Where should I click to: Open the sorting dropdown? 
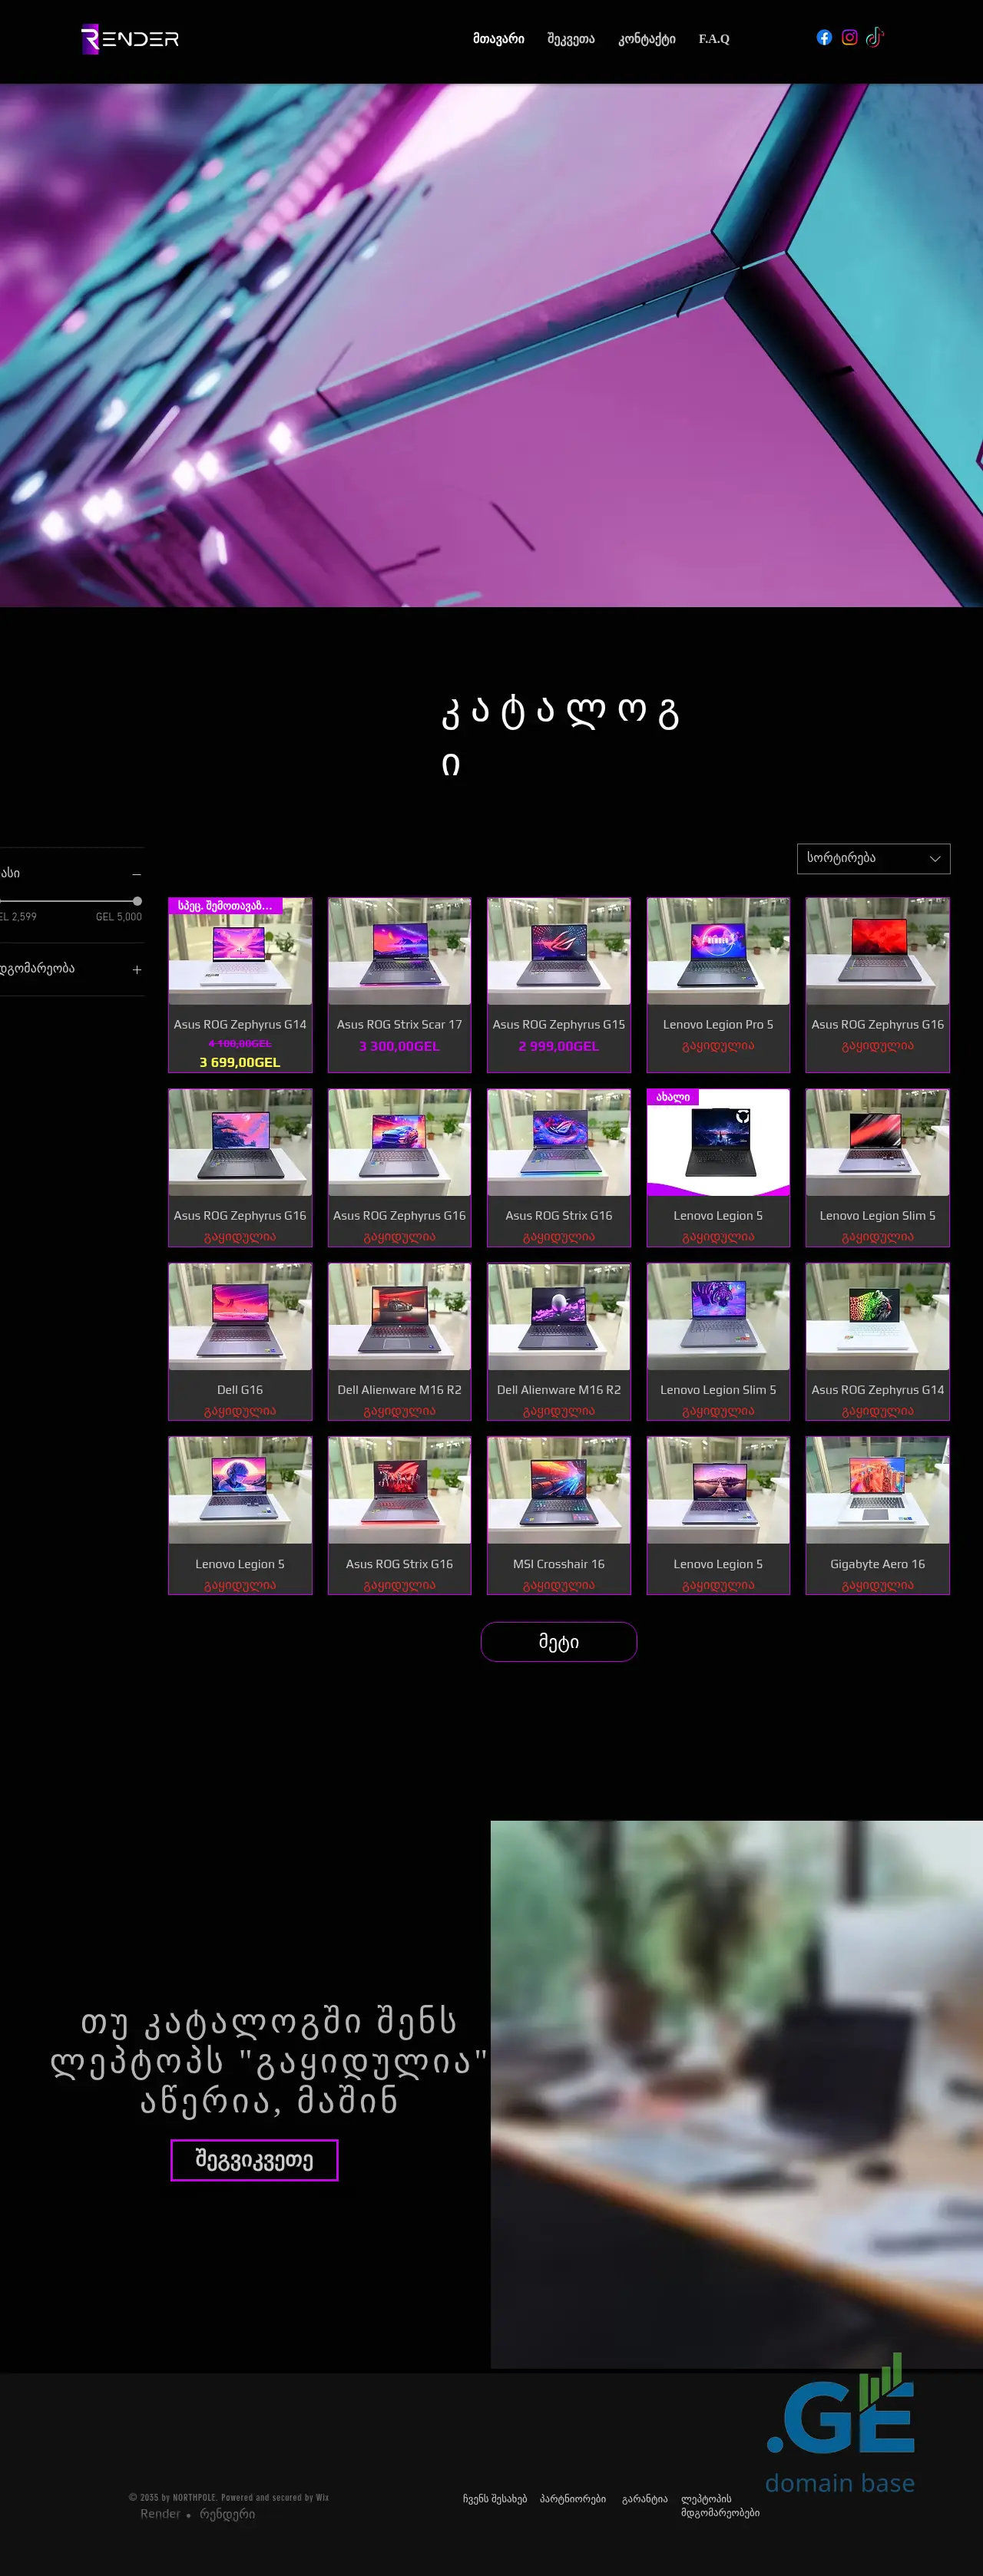tap(873, 858)
